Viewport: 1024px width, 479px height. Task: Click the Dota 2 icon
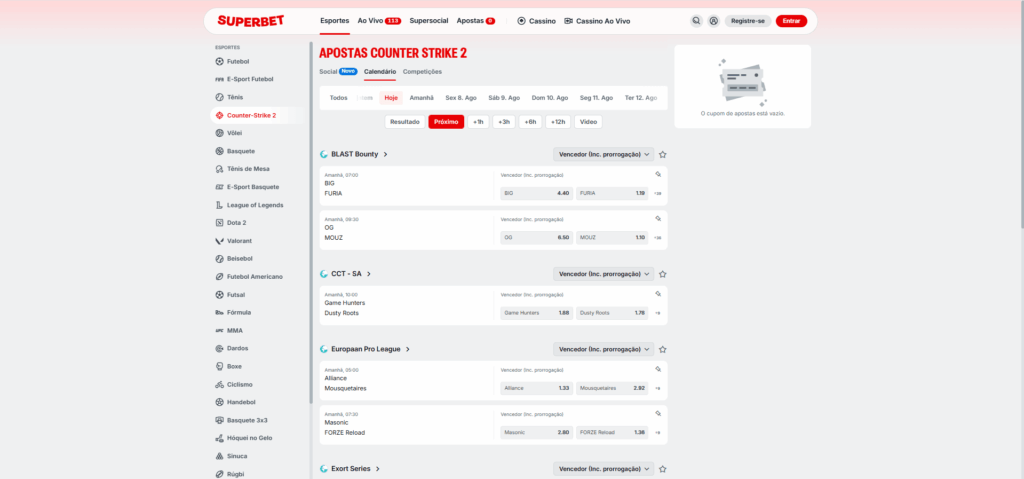tap(219, 223)
